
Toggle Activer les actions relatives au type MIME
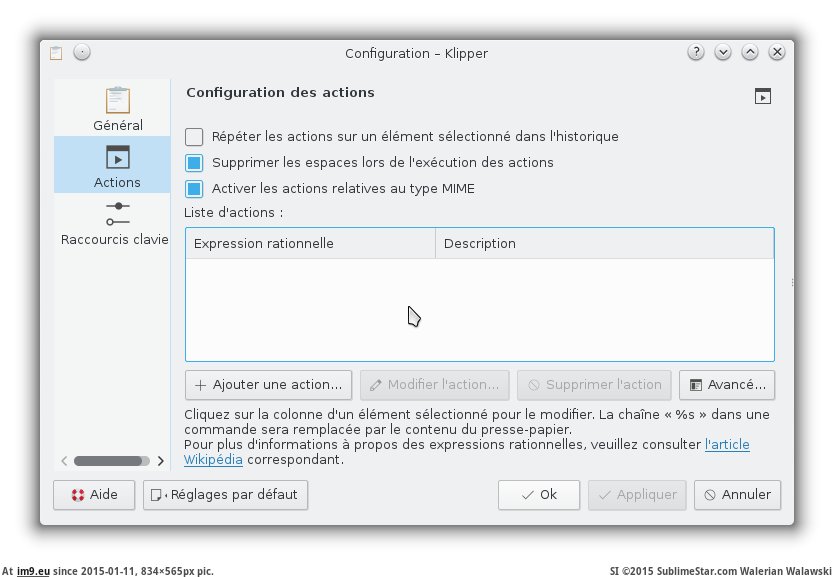coord(194,189)
